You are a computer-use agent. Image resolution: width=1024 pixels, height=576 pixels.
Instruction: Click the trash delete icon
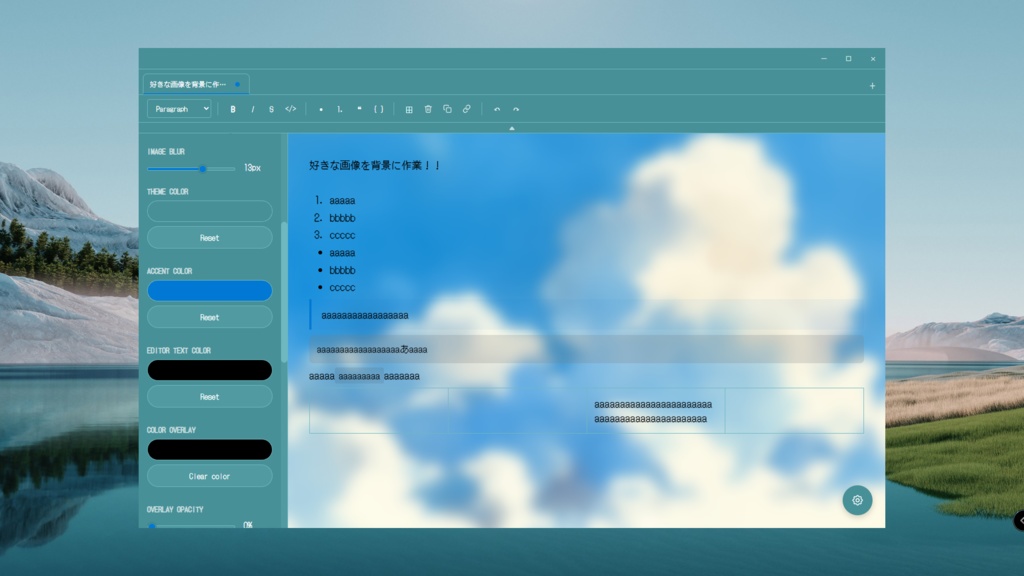[428, 109]
